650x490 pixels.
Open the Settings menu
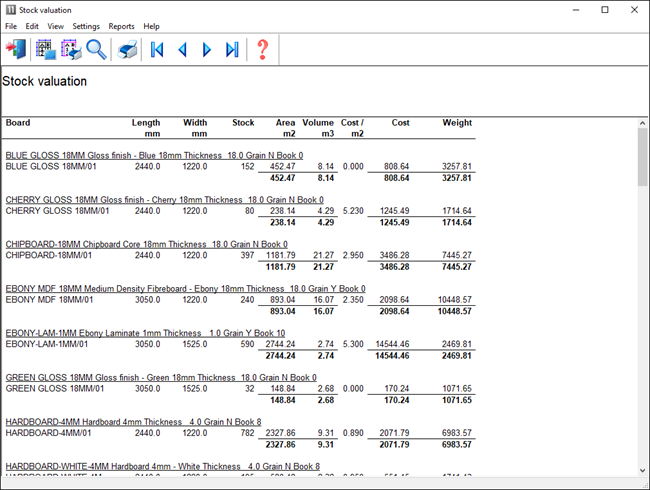tap(86, 26)
